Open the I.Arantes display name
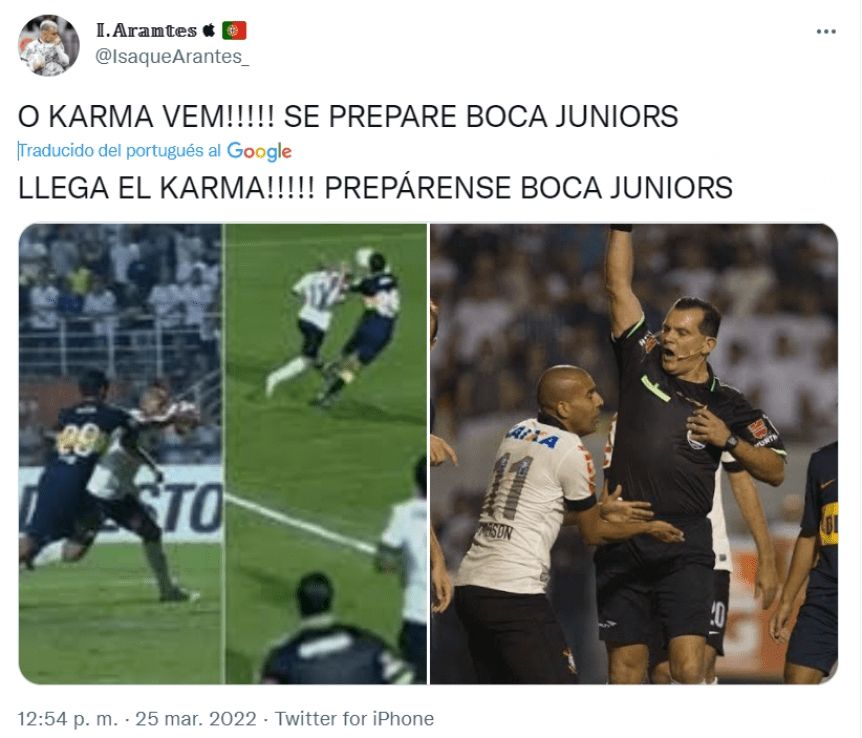The width and height of the screenshot is (862, 738). [146, 30]
